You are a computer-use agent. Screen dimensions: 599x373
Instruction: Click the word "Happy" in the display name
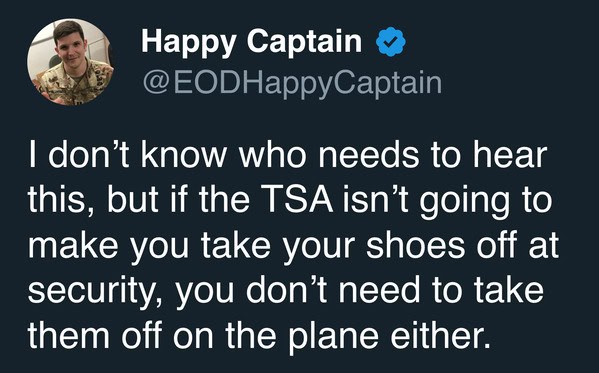pyautogui.click(x=189, y=42)
